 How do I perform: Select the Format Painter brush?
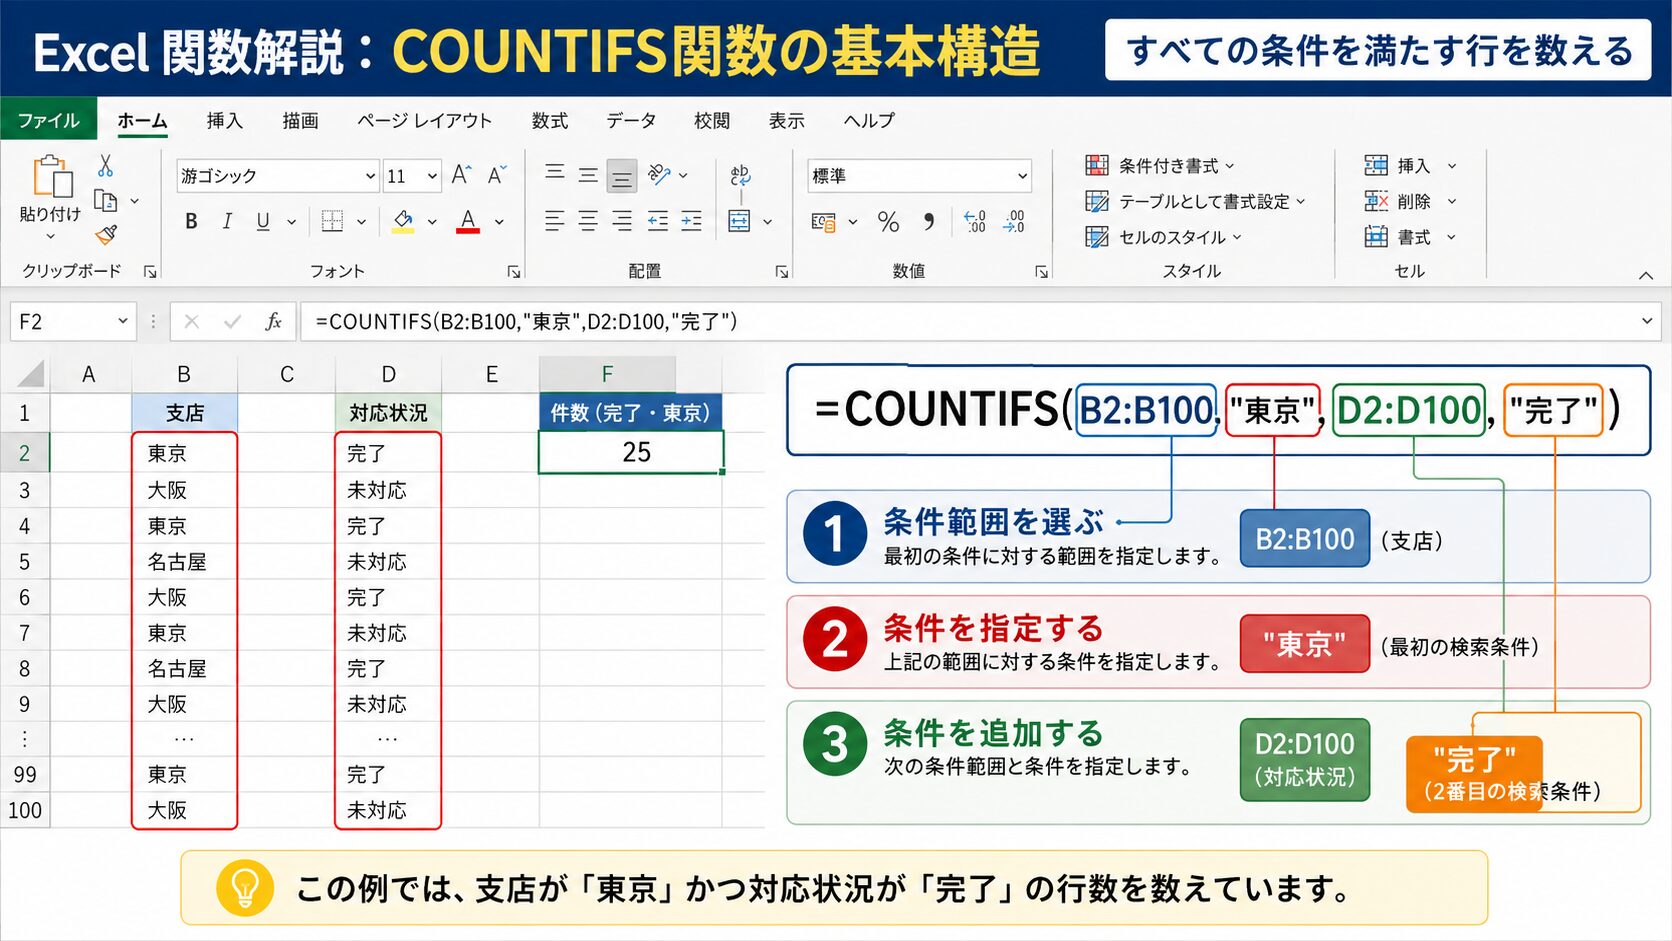106,235
